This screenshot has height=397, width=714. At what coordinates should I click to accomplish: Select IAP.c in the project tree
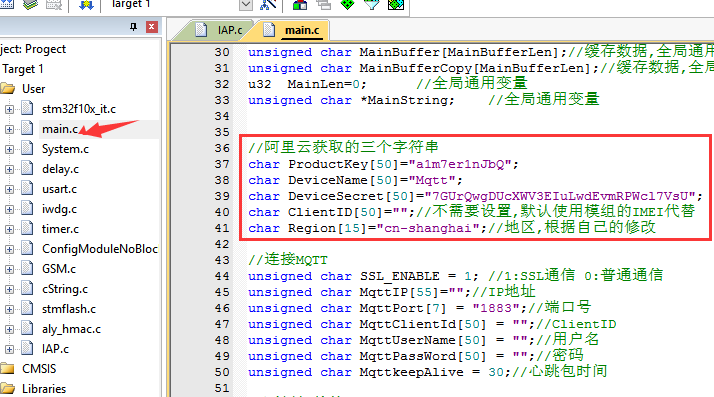(55, 349)
